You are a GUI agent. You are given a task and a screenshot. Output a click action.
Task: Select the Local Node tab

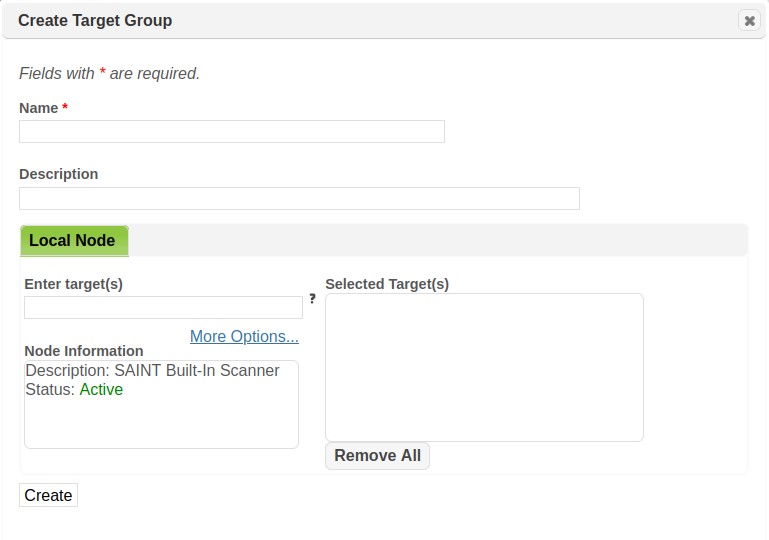(x=73, y=241)
